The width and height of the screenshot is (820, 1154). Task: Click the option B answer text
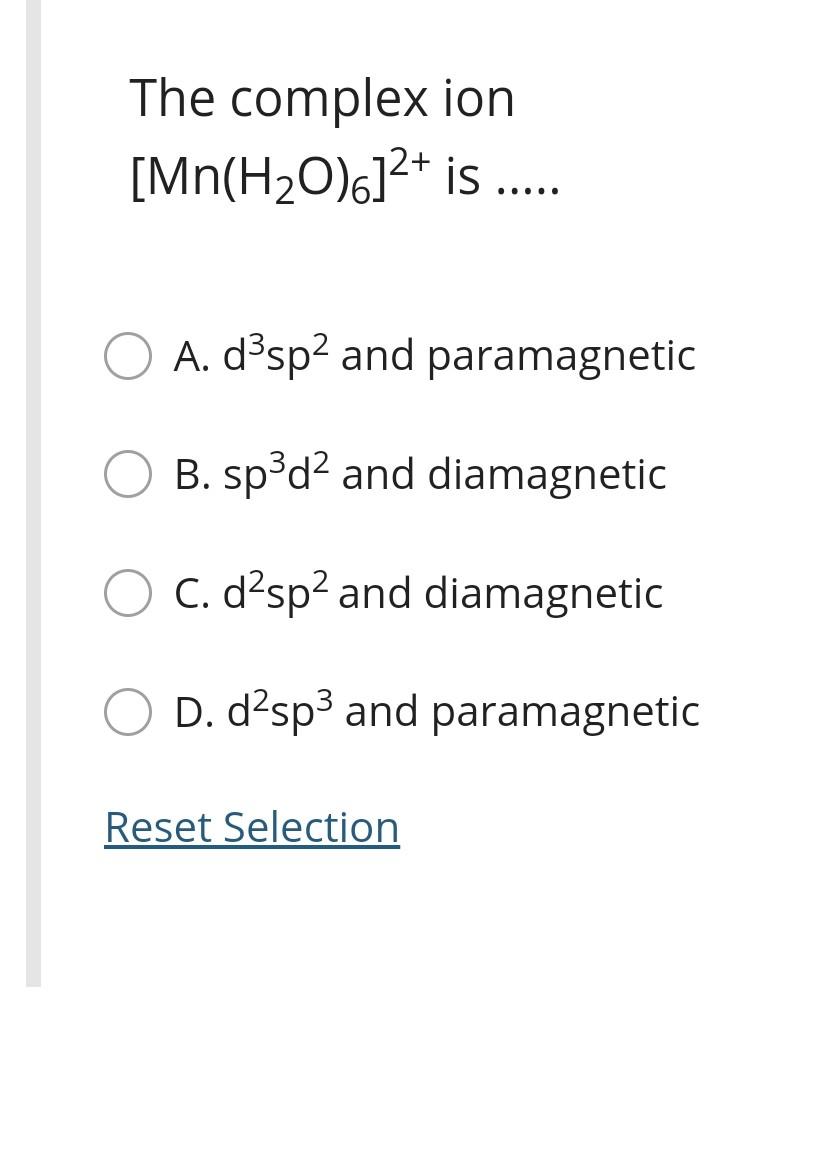420,473
